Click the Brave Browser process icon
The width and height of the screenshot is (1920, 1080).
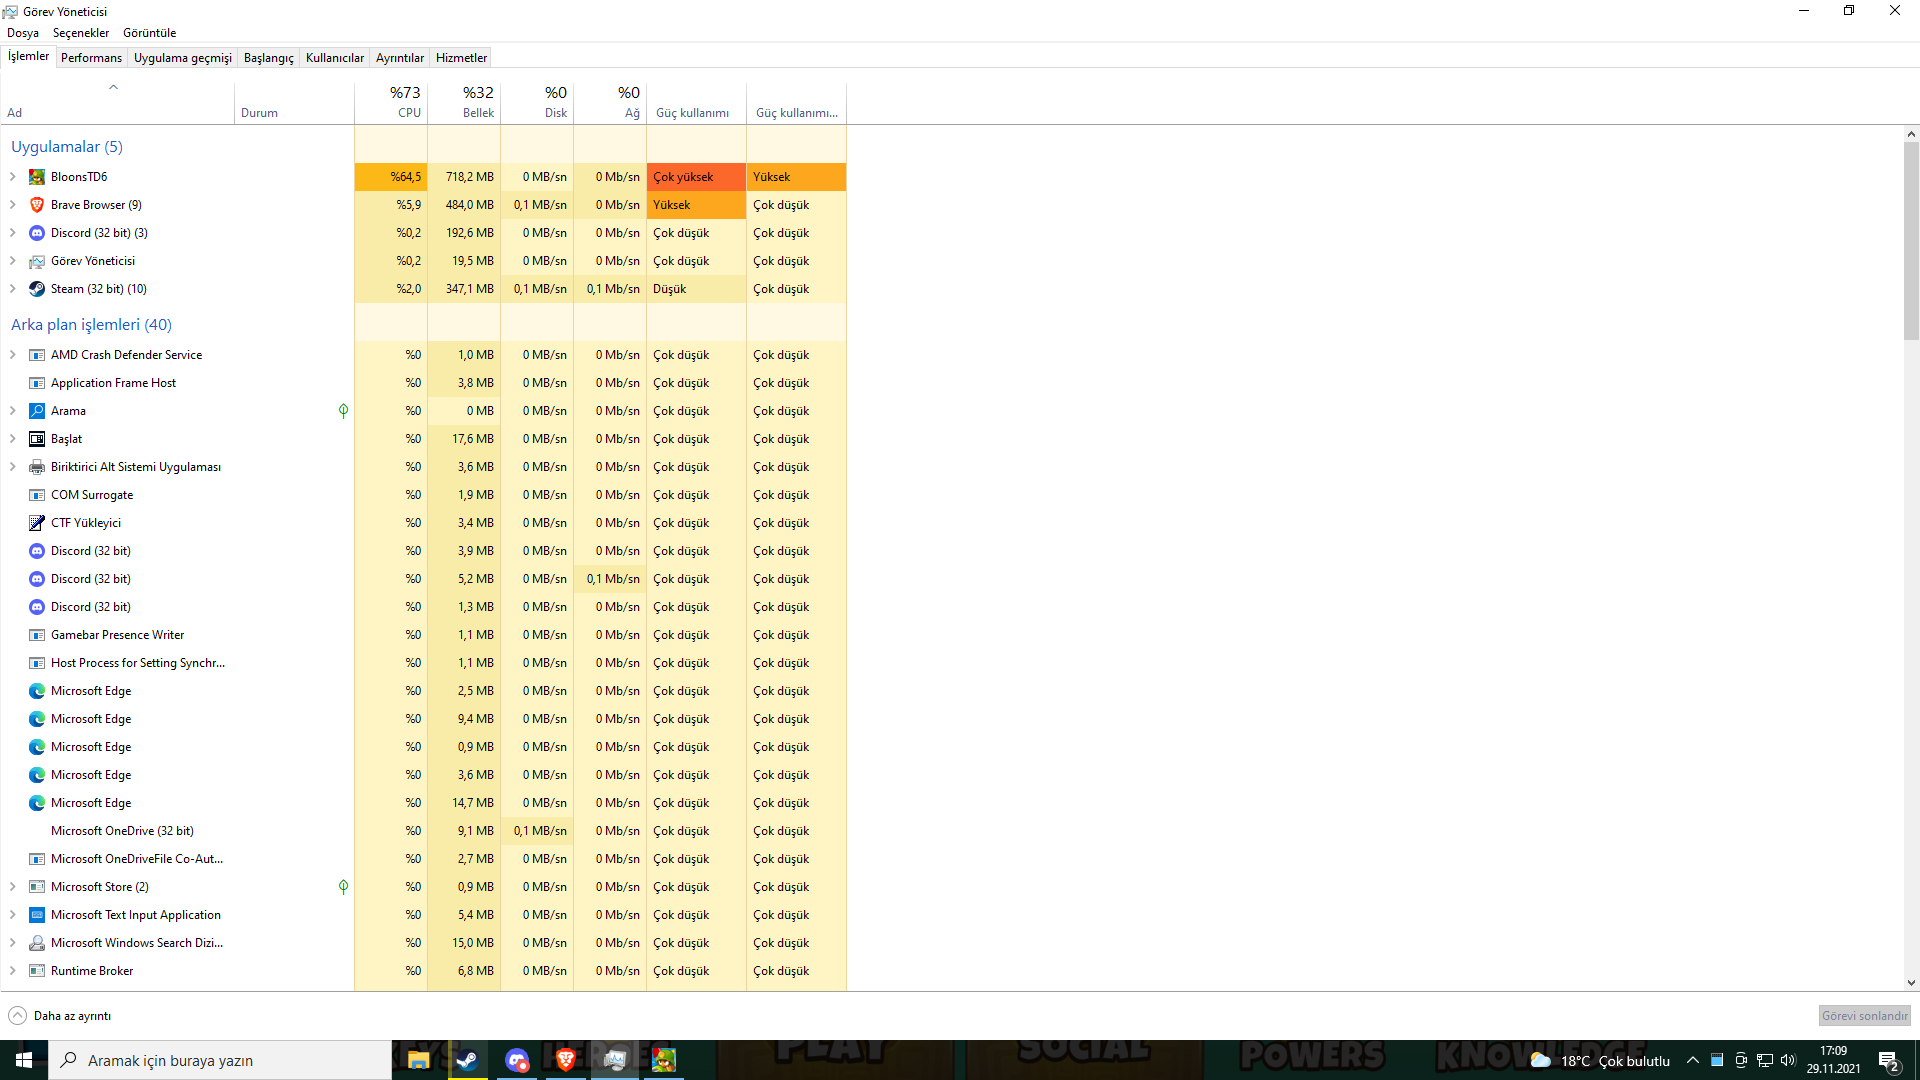click(x=37, y=205)
